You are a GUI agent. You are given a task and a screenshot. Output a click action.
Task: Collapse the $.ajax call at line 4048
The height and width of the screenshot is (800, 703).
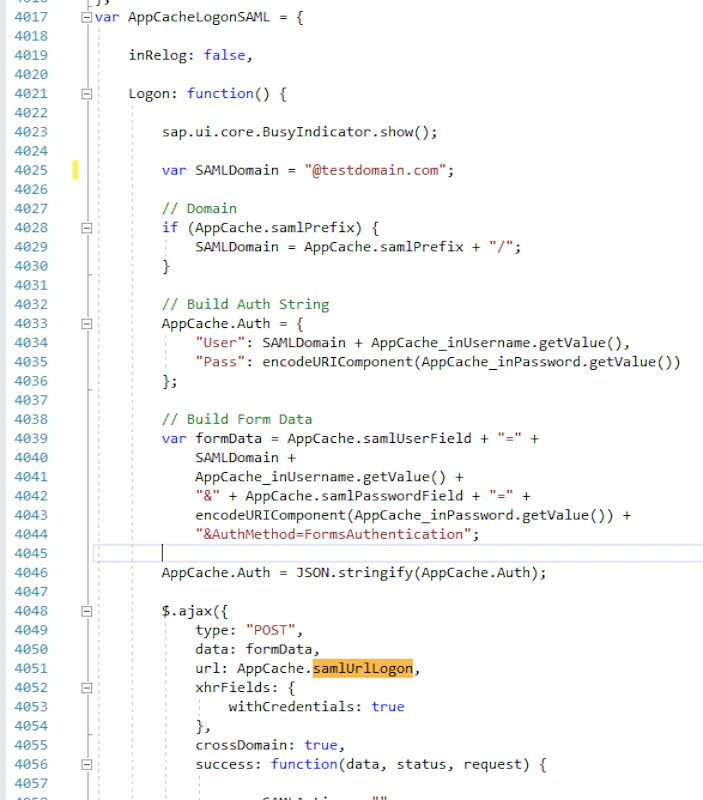pyautogui.click(x=87, y=611)
